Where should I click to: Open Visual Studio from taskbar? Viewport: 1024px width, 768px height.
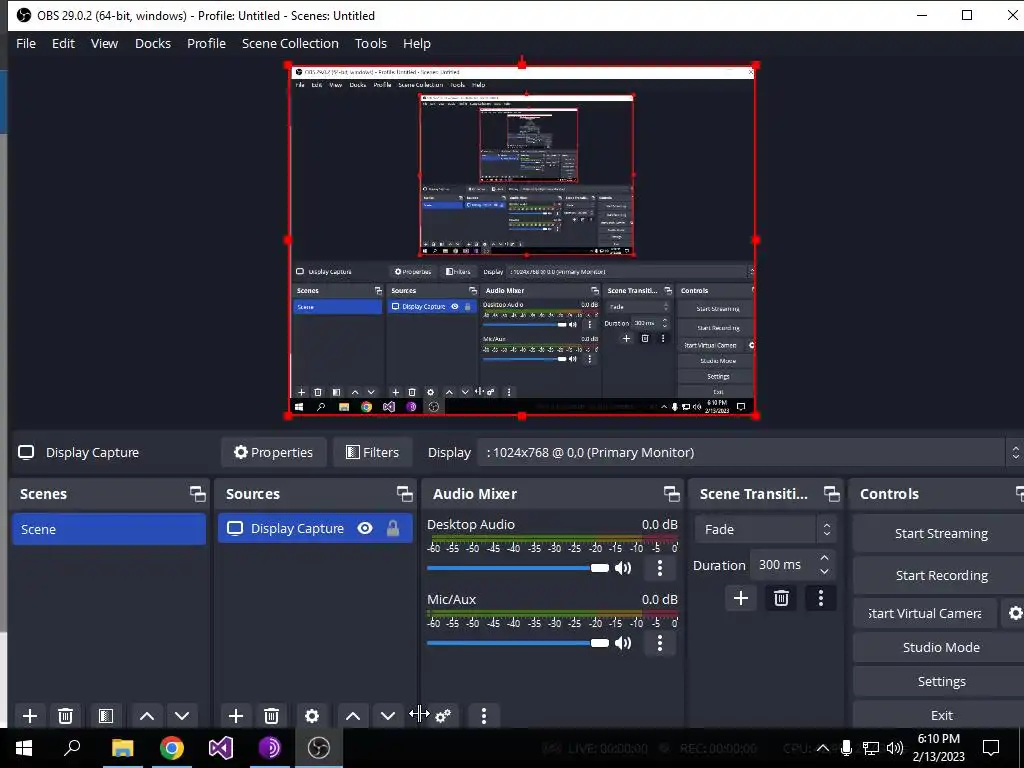(221, 748)
